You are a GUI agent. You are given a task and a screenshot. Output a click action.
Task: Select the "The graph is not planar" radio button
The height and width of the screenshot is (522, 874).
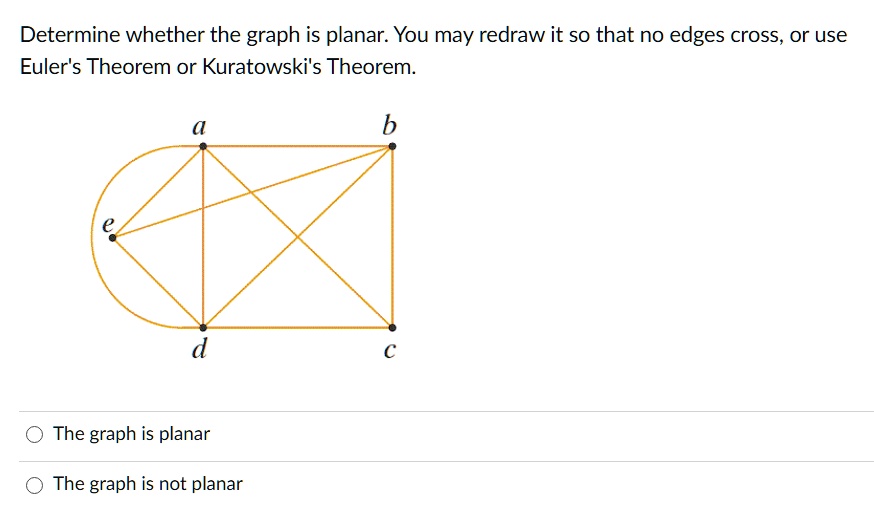click(x=35, y=485)
